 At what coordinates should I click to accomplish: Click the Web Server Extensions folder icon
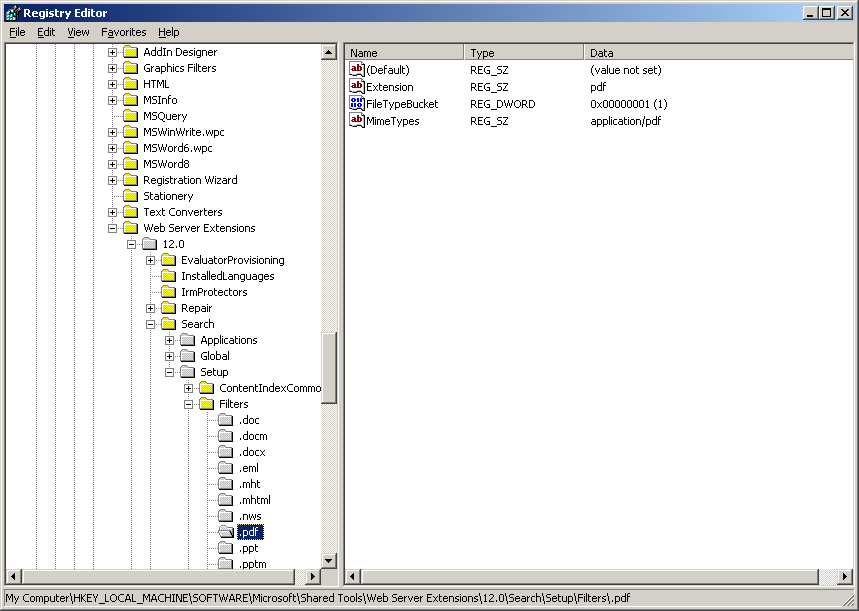click(x=130, y=228)
